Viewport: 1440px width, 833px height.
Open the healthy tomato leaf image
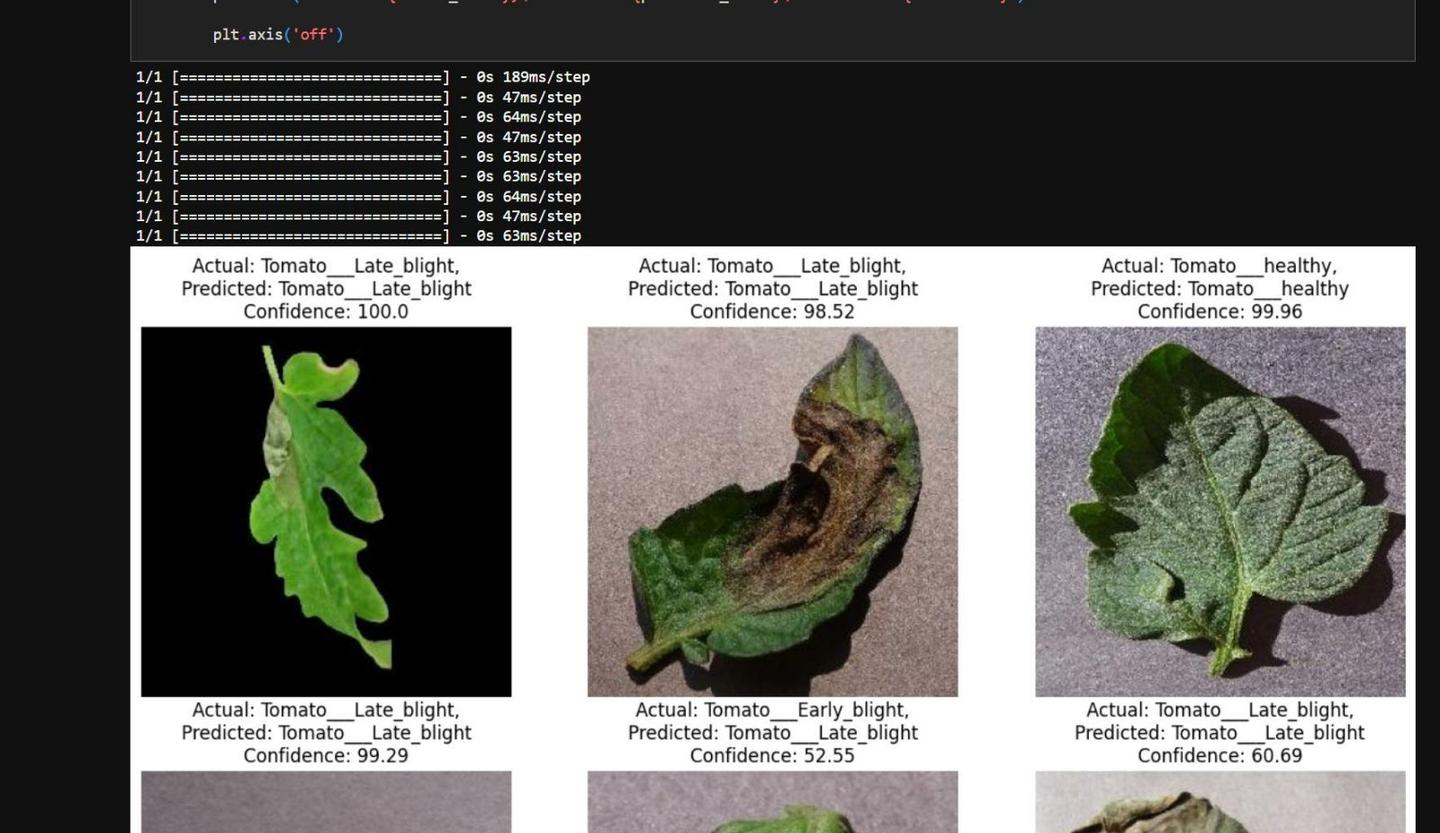[1220, 511]
